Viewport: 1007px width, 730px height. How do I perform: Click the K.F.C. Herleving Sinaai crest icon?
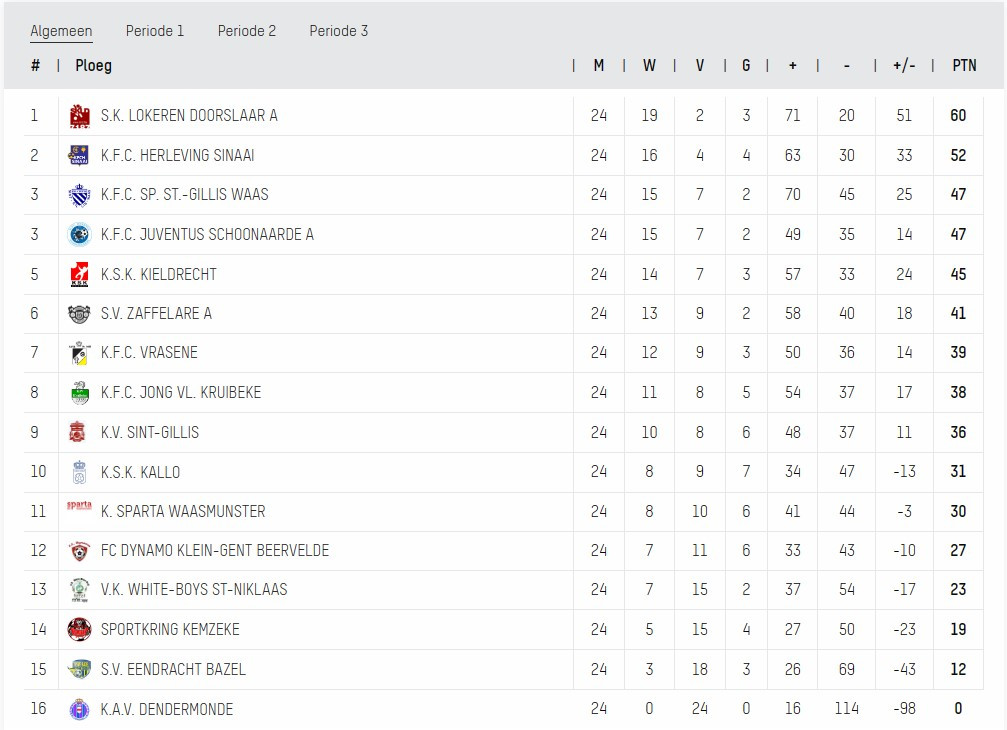(x=80, y=155)
